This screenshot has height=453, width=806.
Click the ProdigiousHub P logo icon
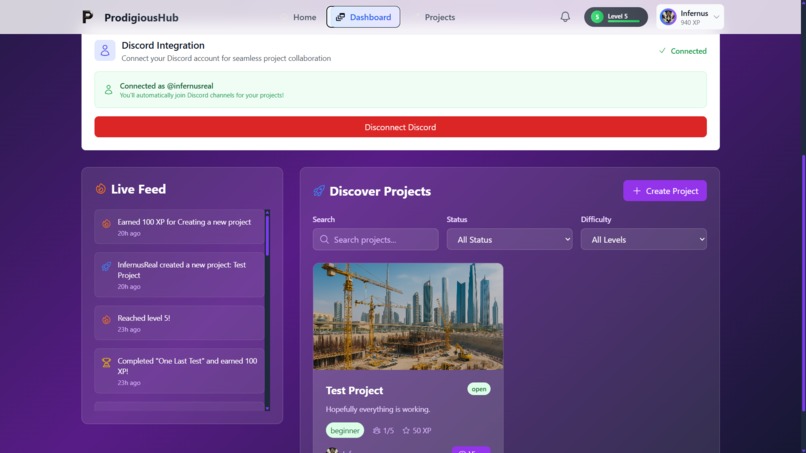(x=87, y=17)
